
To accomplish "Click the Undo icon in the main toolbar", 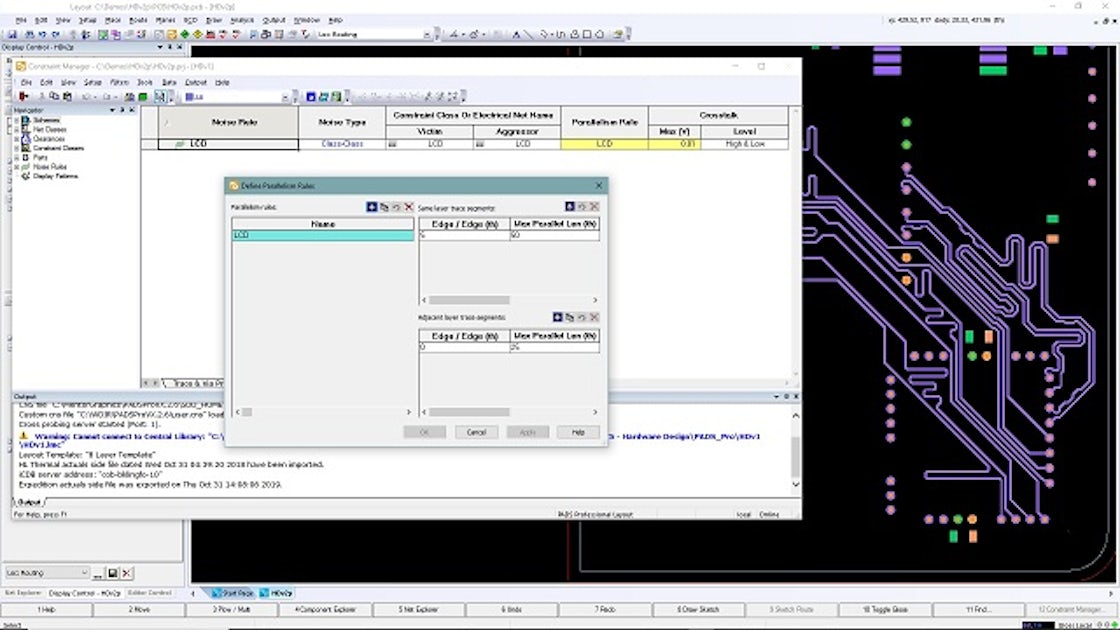I will (x=42, y=33).
